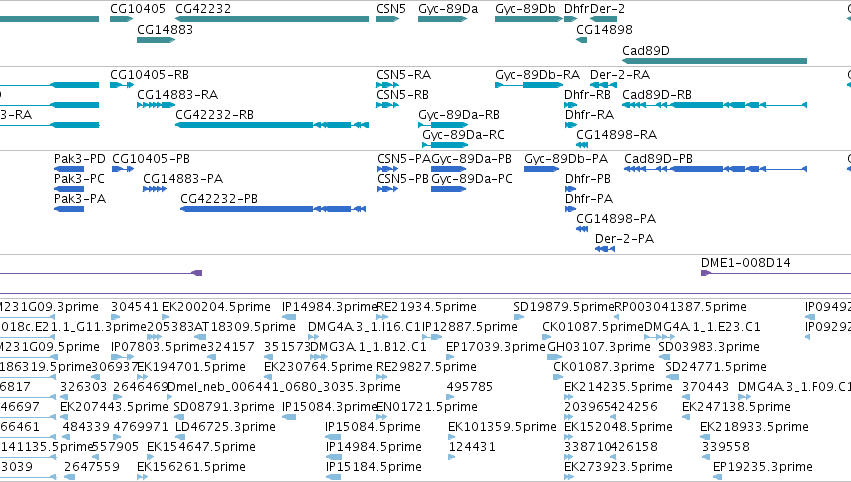Select the Der-2-PA protein label
The height and width of the screenshot is (482, 851).
pos(624,239)
